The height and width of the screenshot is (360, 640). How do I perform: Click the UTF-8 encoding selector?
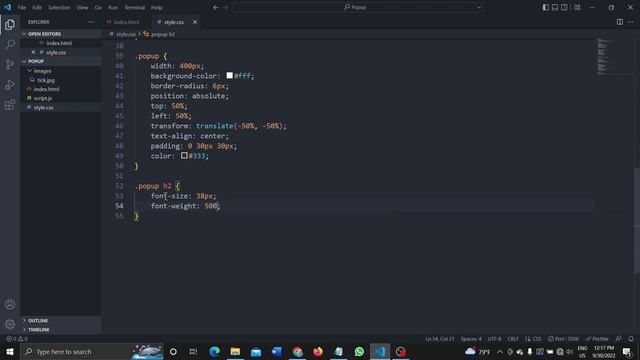pyautogui.click(x=494, y=339)
